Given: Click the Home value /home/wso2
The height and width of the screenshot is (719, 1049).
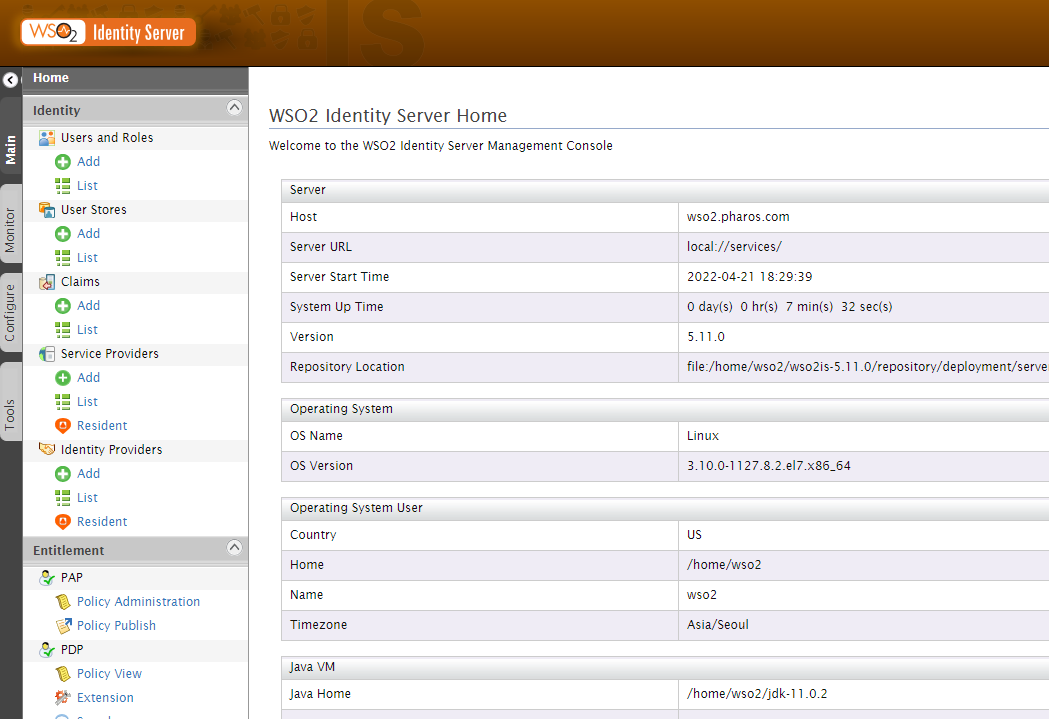Looking at the screenshot, I should [724, 565].
